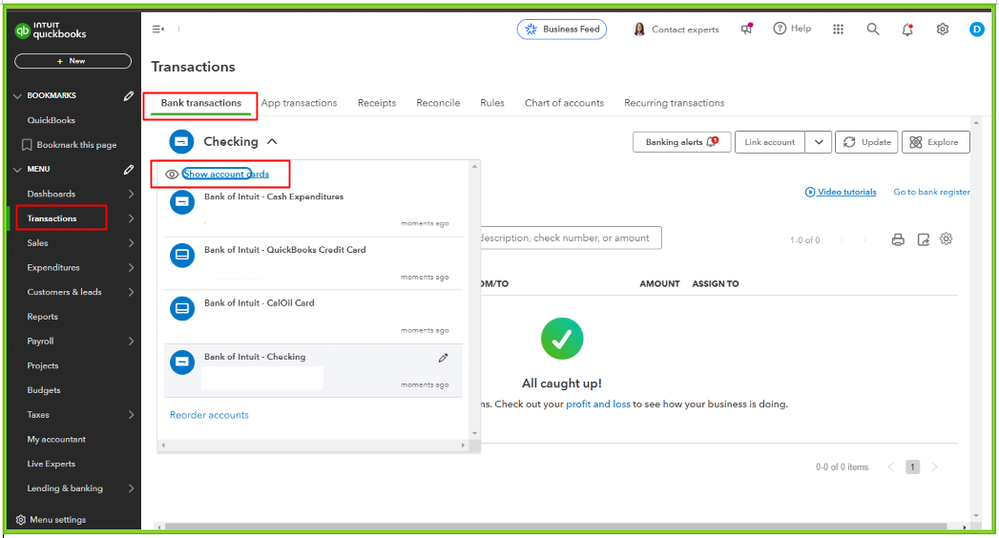Open Menu settings gear
999x538 pixels.
click(x=20, y=520)
